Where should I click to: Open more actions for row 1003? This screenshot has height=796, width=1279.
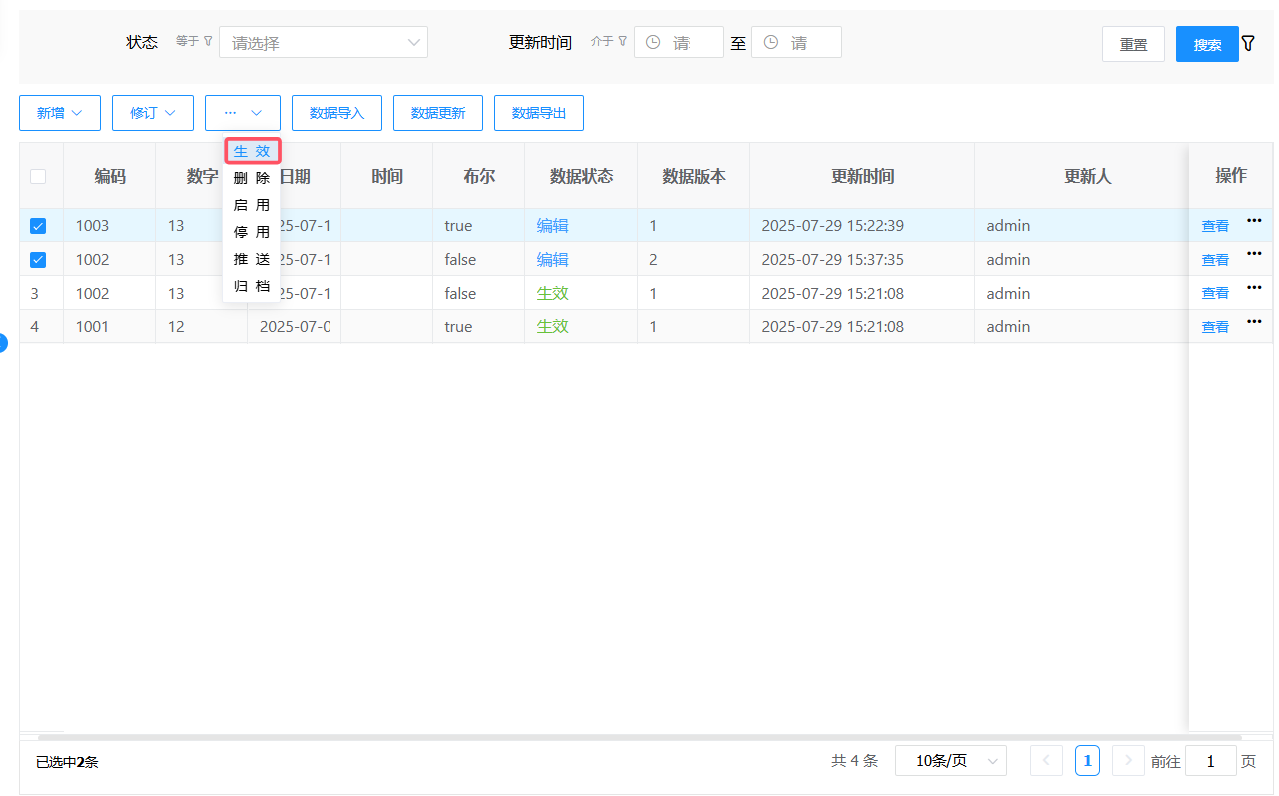pos(1254,220)
